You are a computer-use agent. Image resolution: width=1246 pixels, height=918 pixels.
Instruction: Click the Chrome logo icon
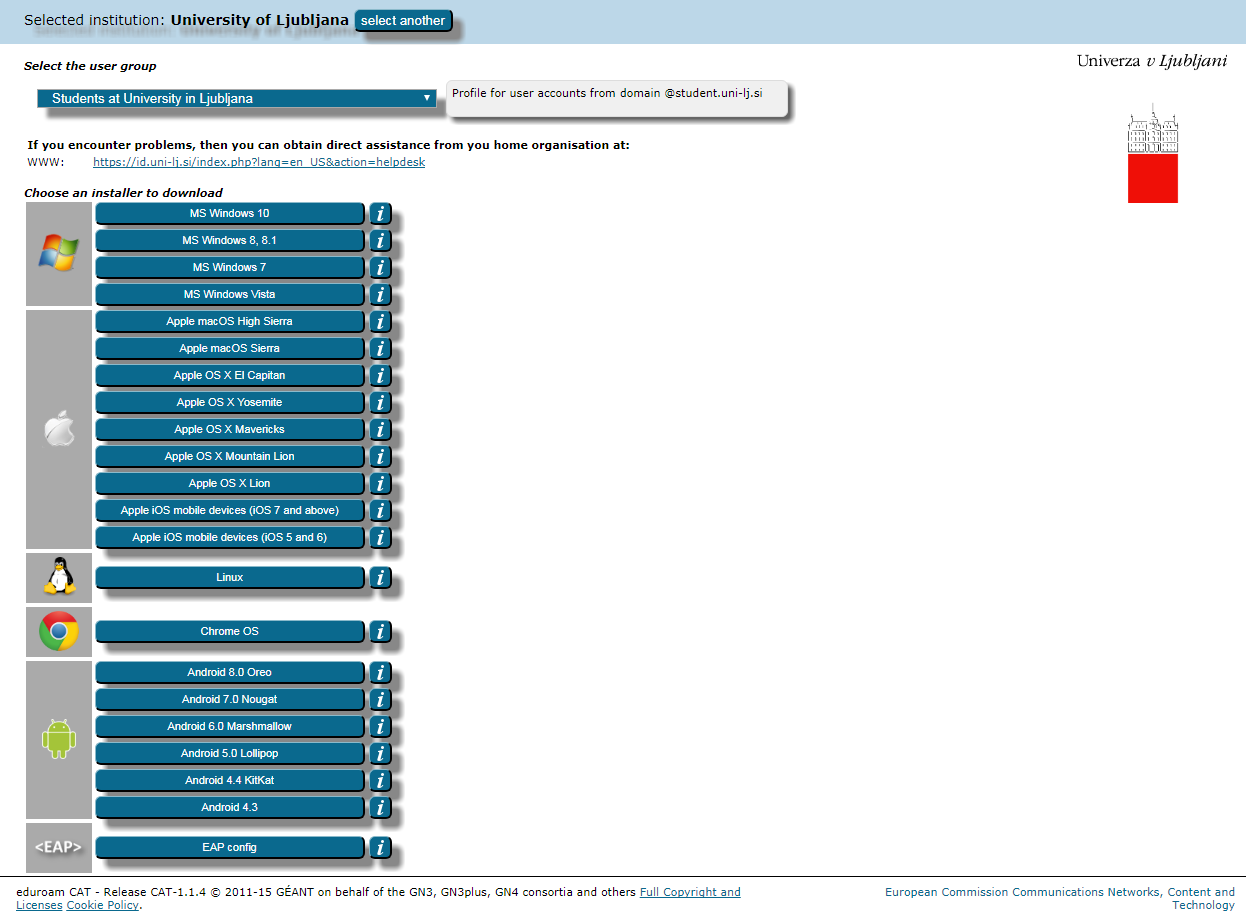tap(59, 631)
